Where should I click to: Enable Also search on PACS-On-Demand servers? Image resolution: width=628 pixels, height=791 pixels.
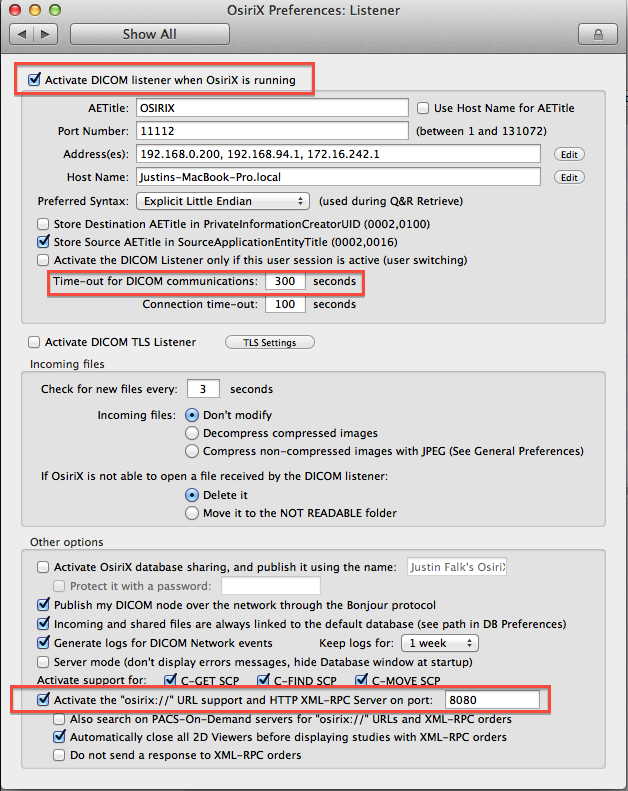(60, 719)
